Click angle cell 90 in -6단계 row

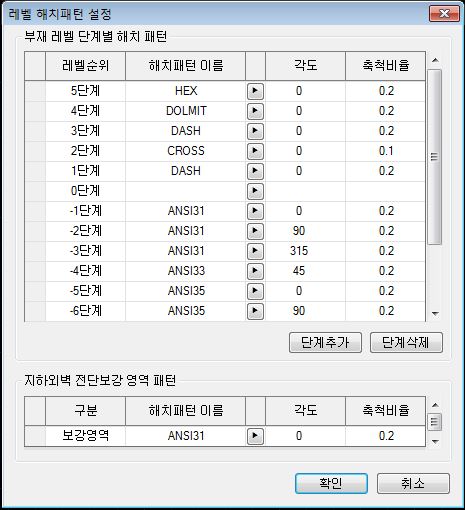pyautogui.click(x=305, y=311)
